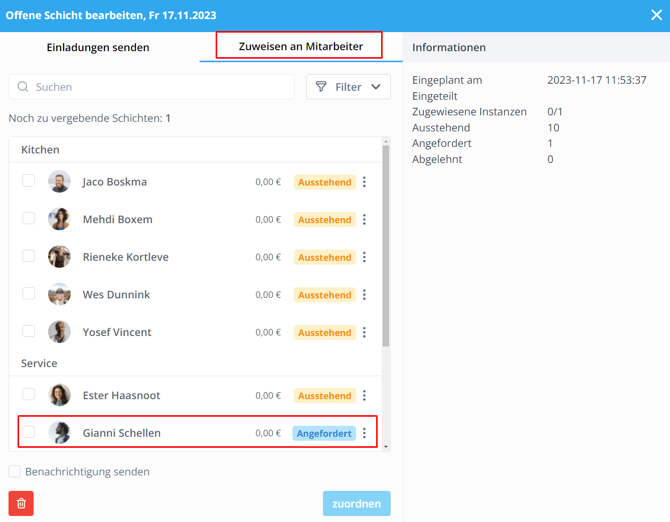Focus the Suchen search field
This screenshot has width=670, height=522.
click(x=160, y=87)
